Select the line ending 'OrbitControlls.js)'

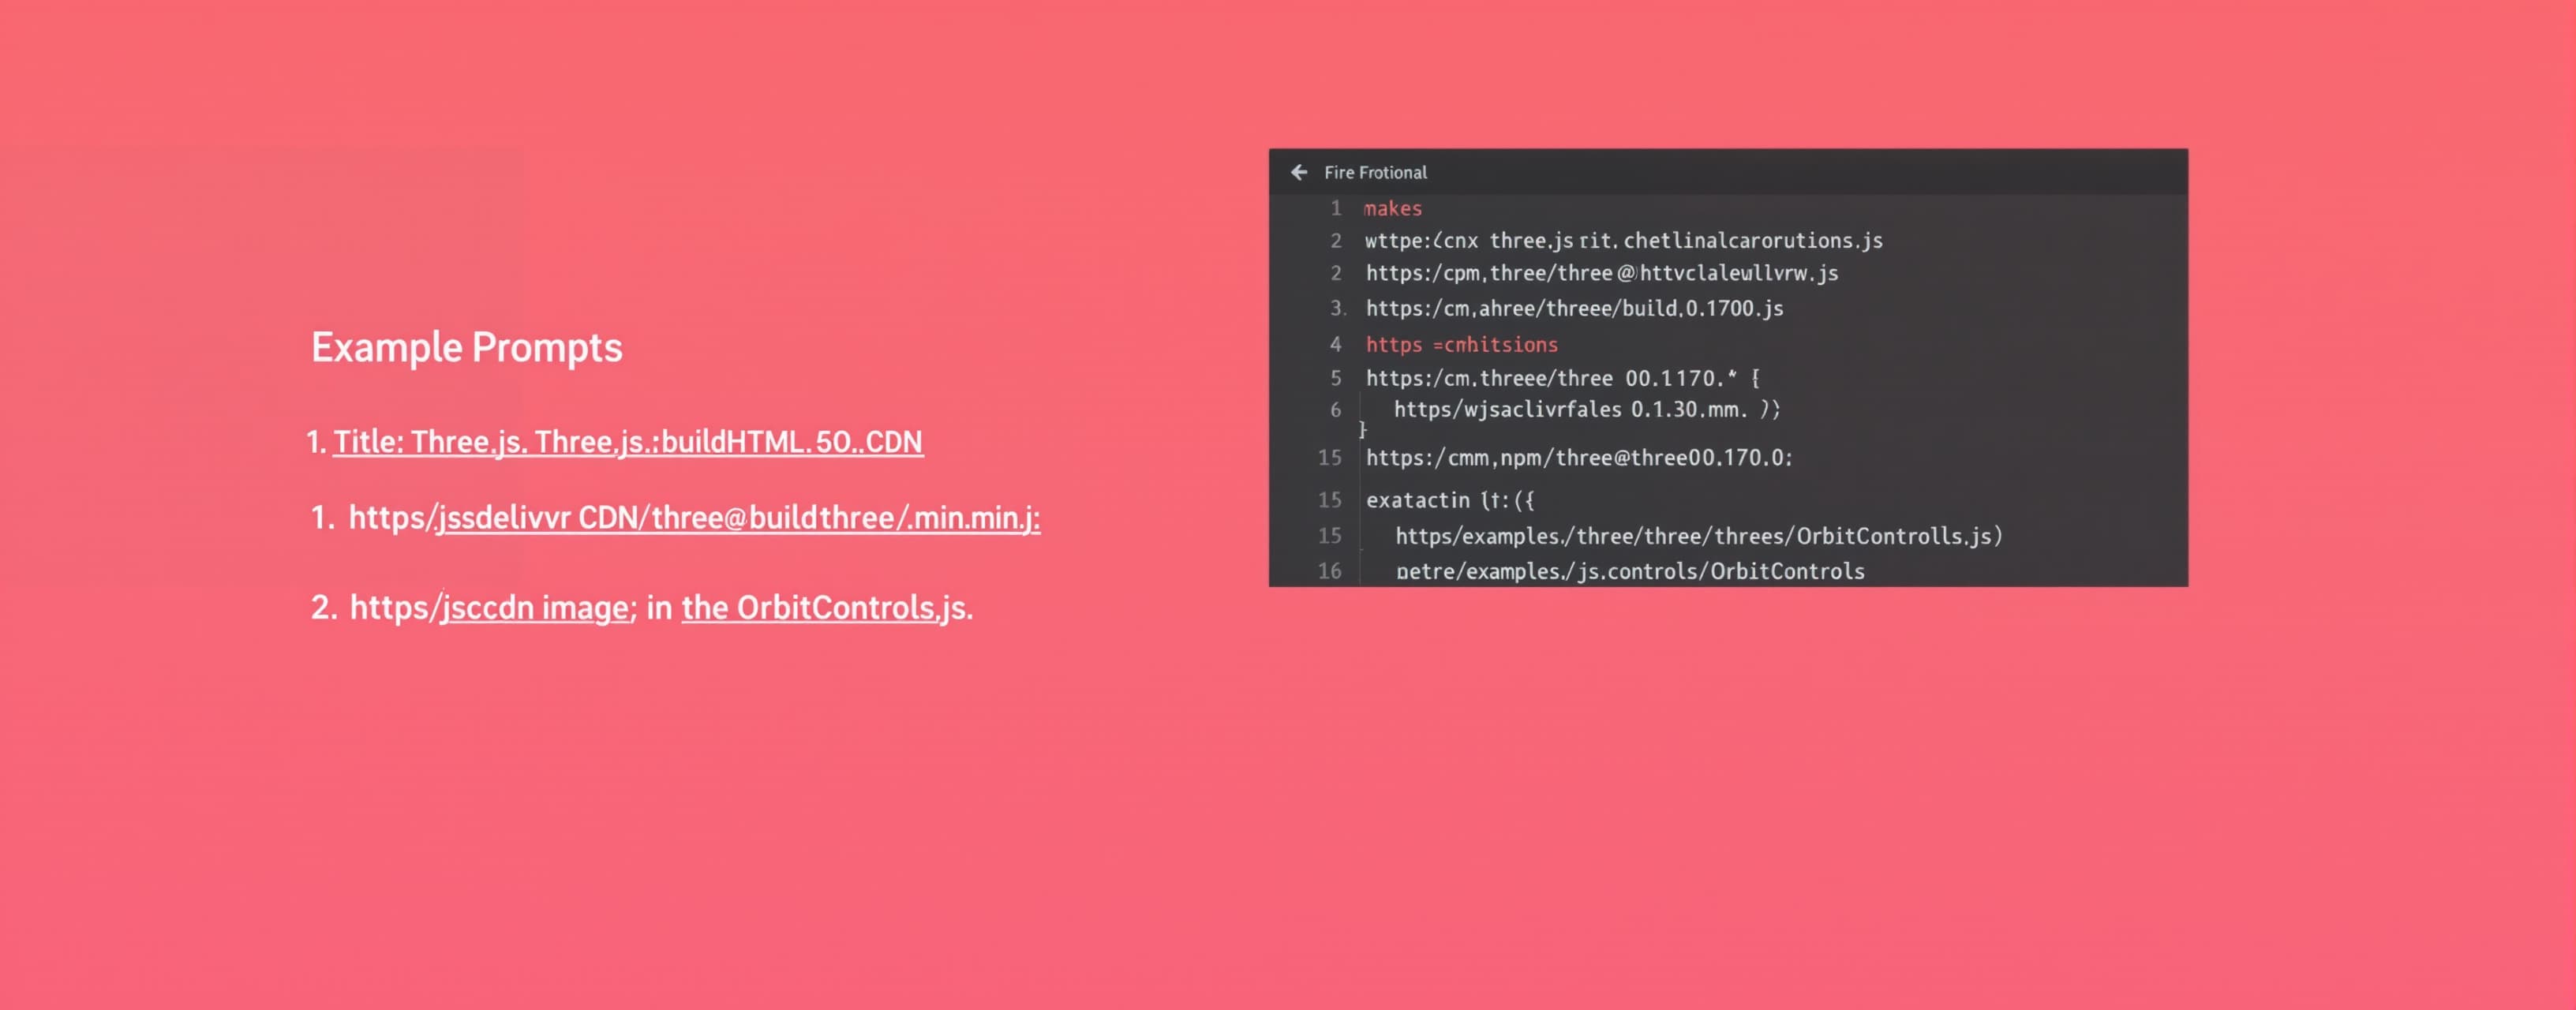click(1699, 536)
